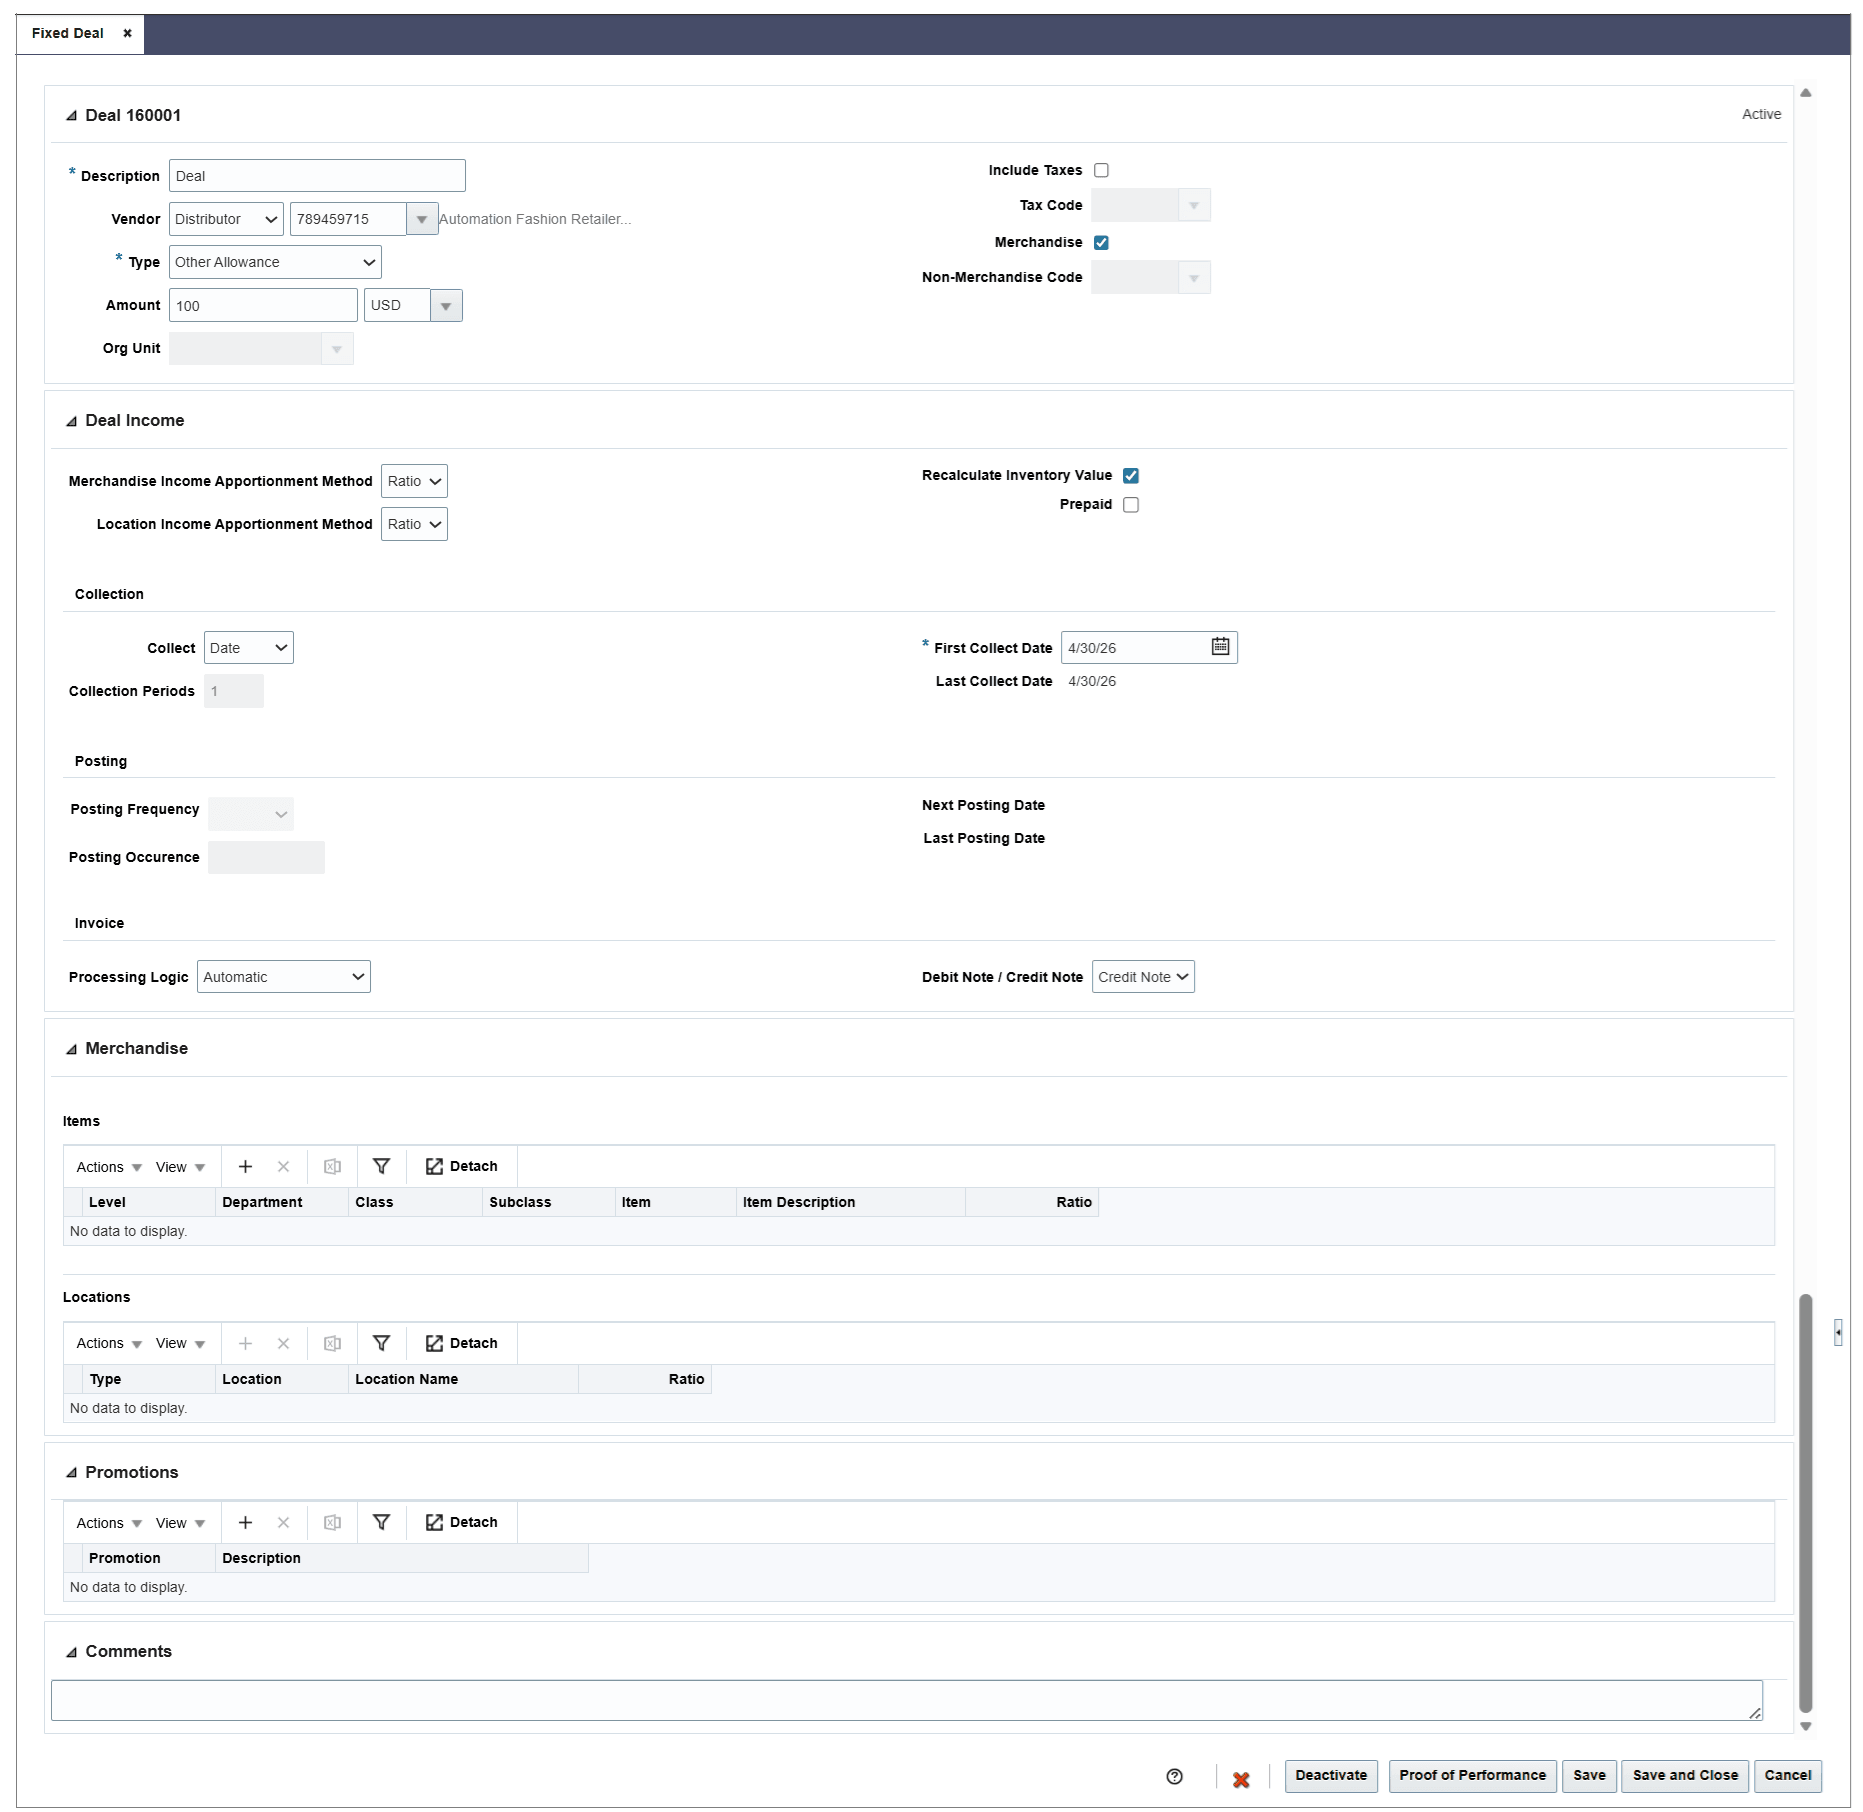Open the Items Actions menu
1863x1812 pixels.
109,1167
